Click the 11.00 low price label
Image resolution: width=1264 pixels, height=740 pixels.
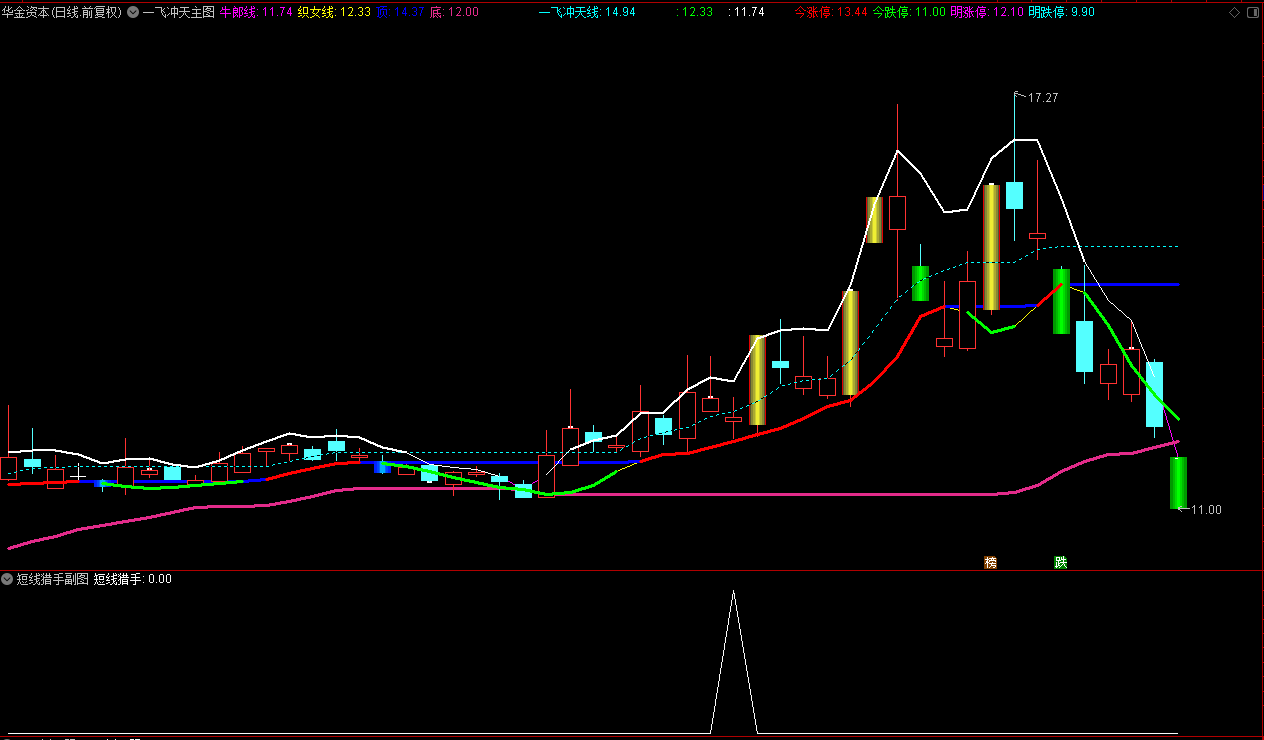point(1206,510)
